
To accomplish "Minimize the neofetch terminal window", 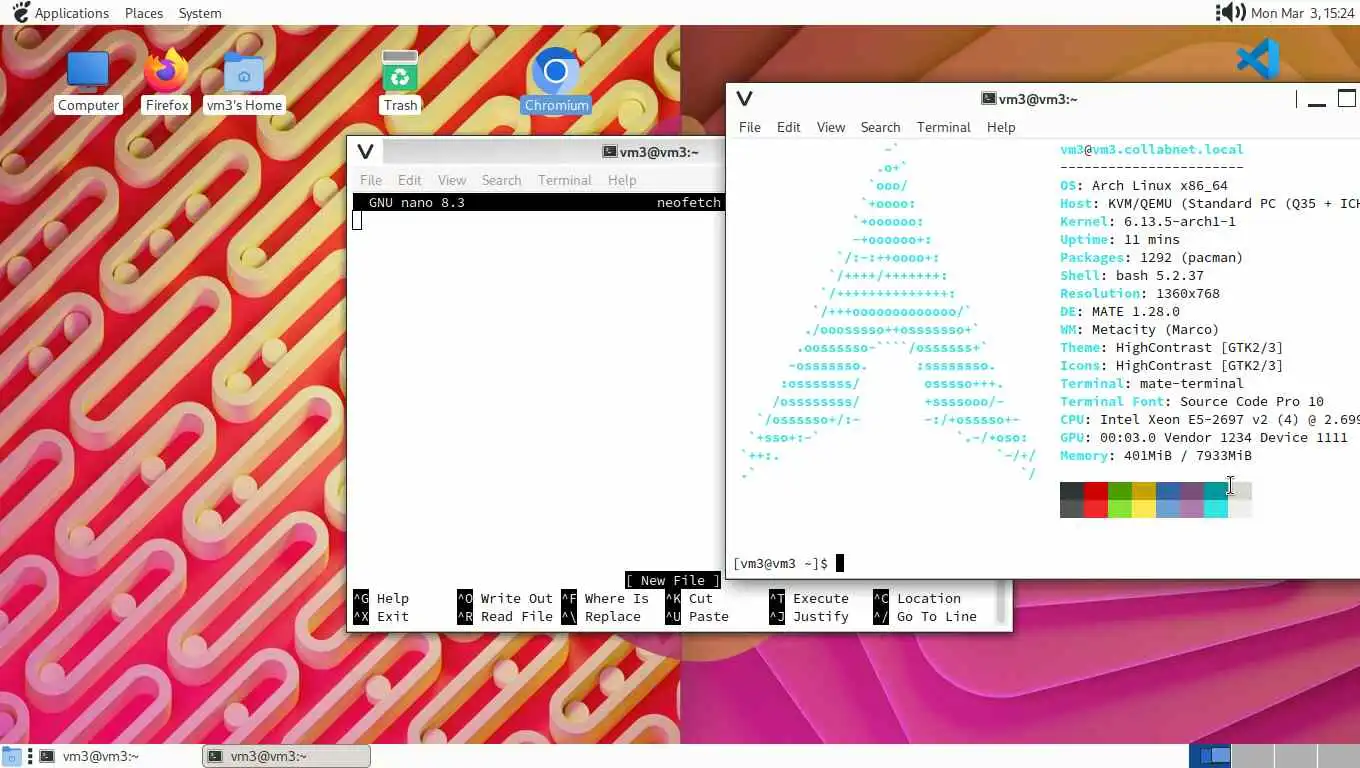I will (1317, 99).
